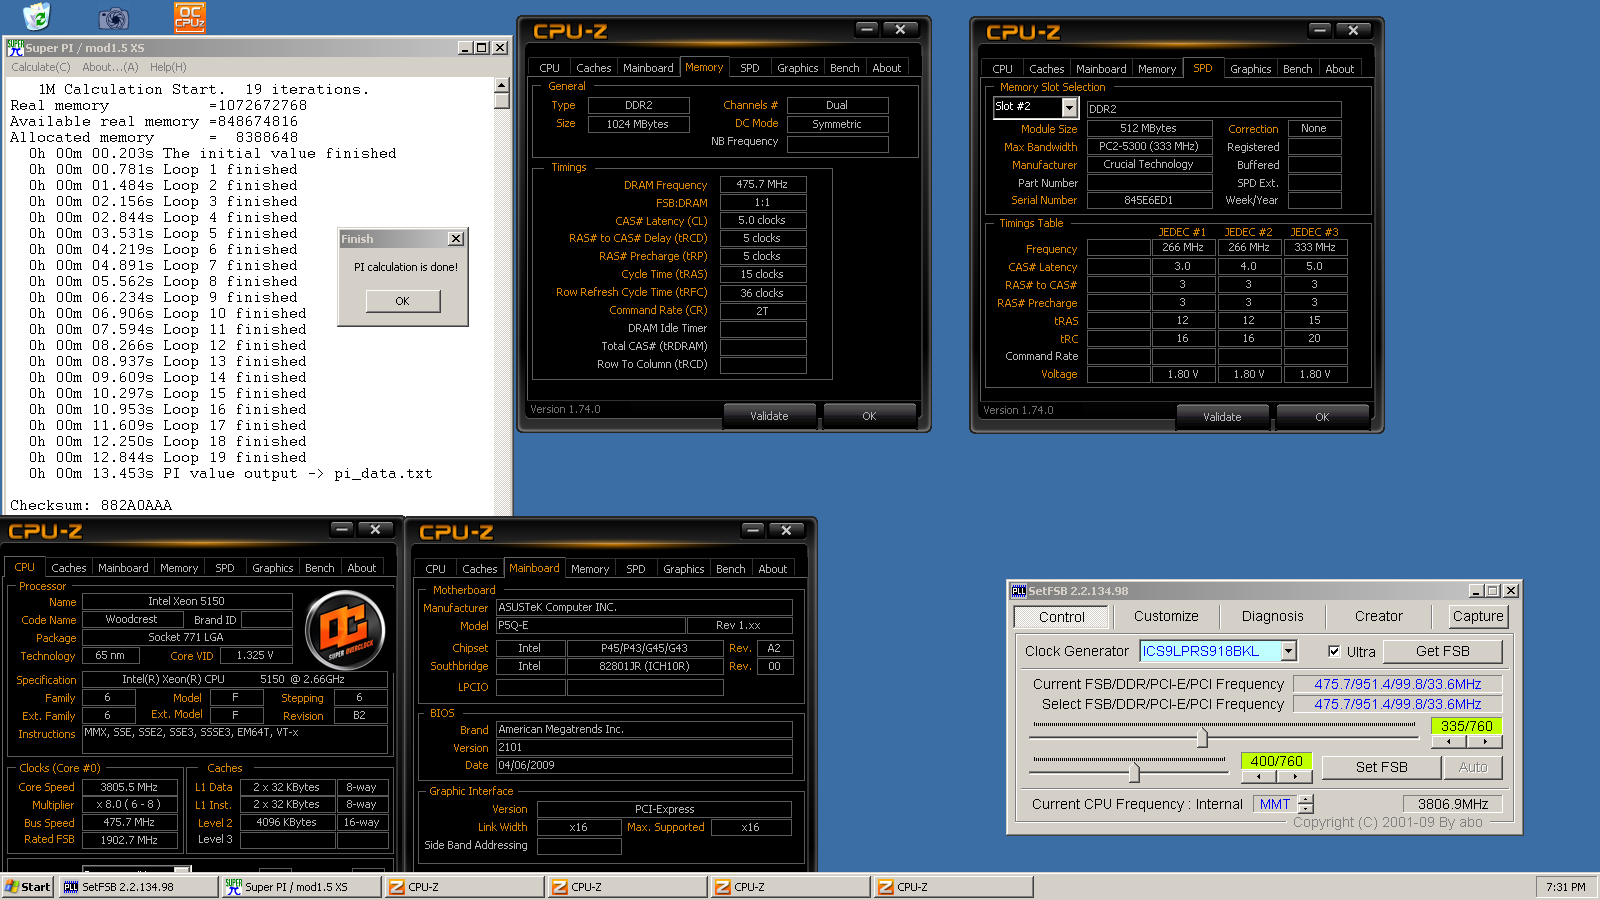Click OK in the Finish dialog
1600x900 pixels.
point(402,301)
